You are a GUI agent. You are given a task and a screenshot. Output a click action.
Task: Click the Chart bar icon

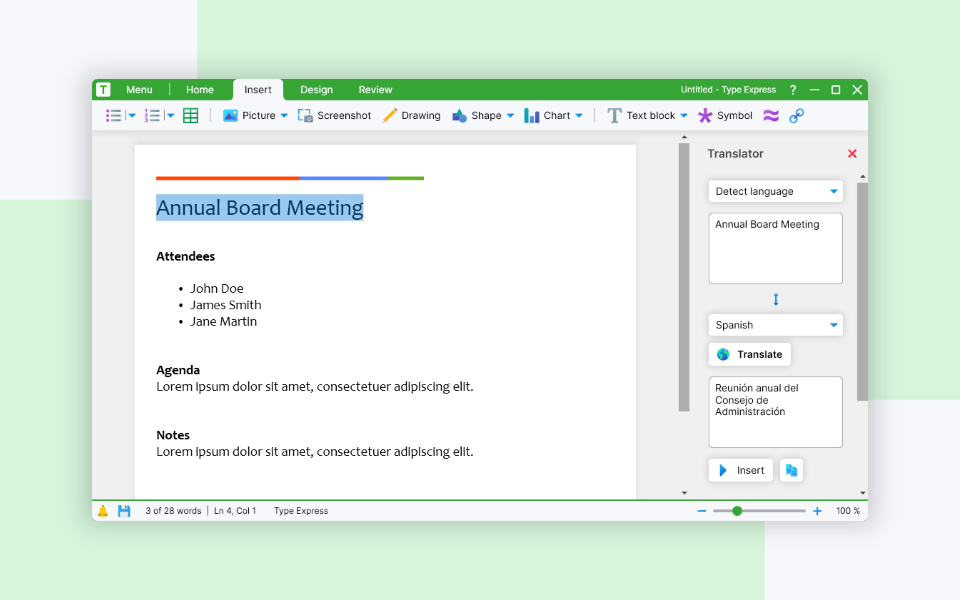[x=531, y=115]
